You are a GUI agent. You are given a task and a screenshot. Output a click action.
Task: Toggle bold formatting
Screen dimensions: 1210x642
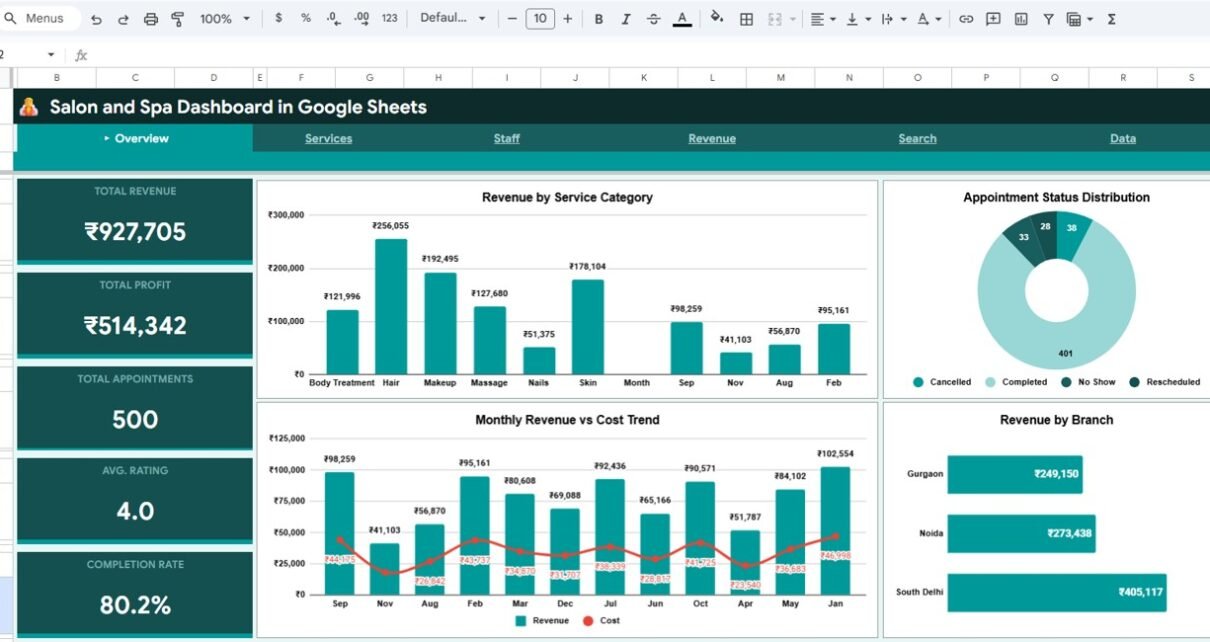pyautogui.click(x=599, y=19)
